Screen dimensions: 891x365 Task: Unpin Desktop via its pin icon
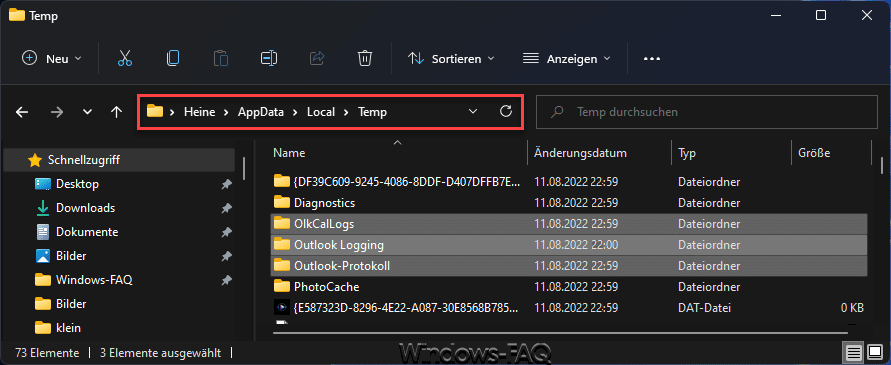[226, 184]
